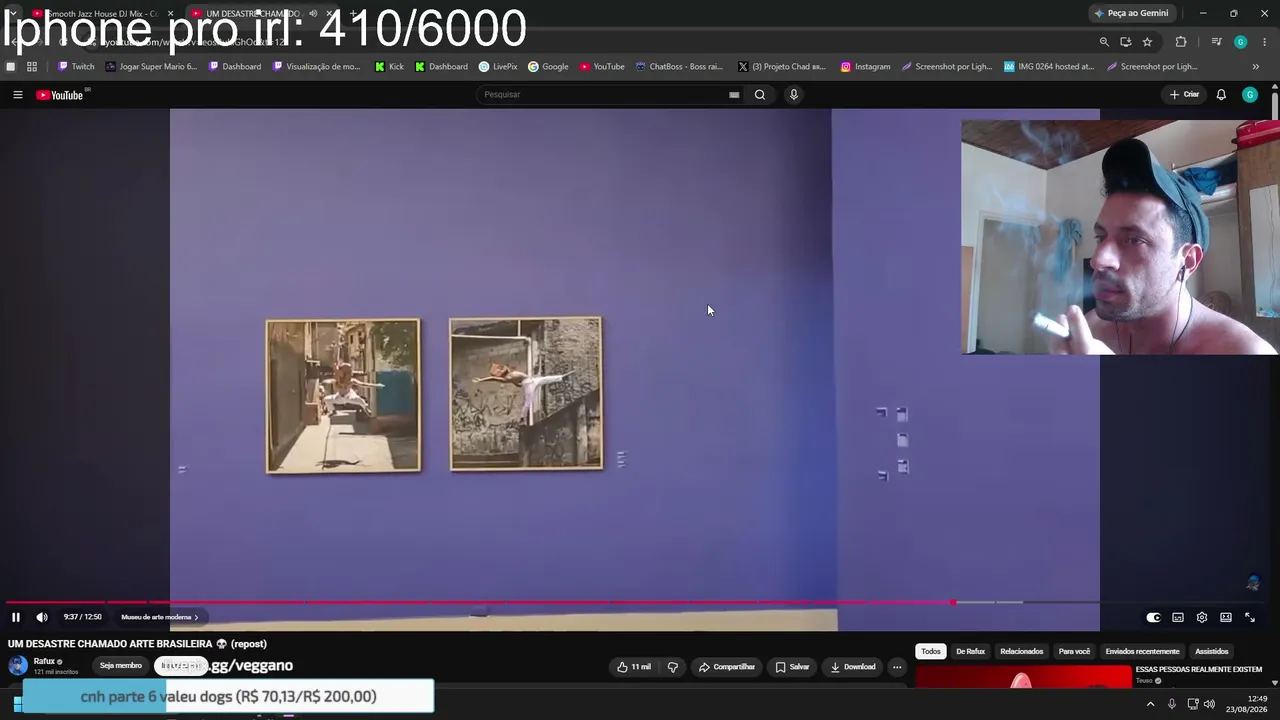Open the Chrome apps grid shortcut

32,67
